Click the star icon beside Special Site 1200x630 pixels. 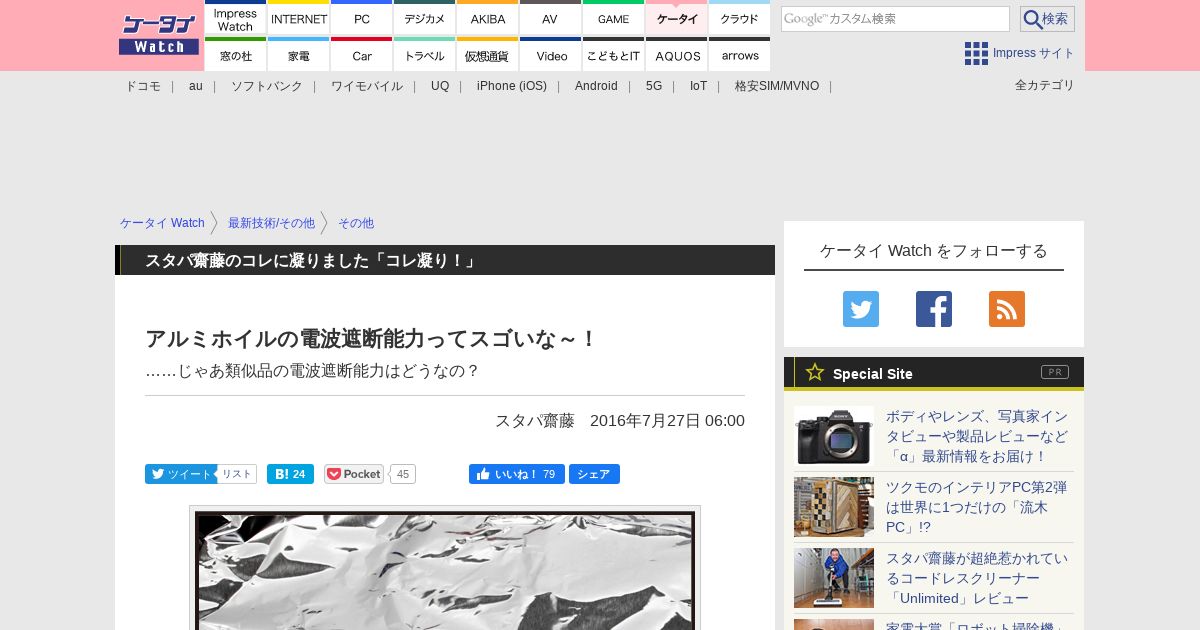click(x=815, y=372)
